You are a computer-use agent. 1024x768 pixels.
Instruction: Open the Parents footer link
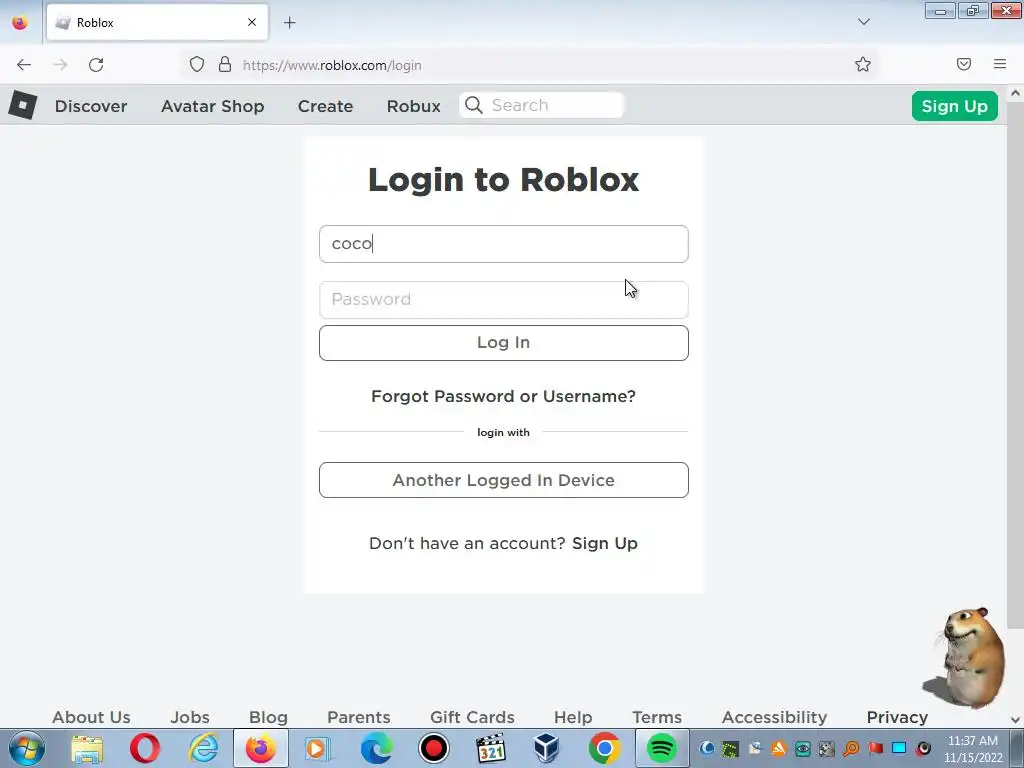(359, 717)
